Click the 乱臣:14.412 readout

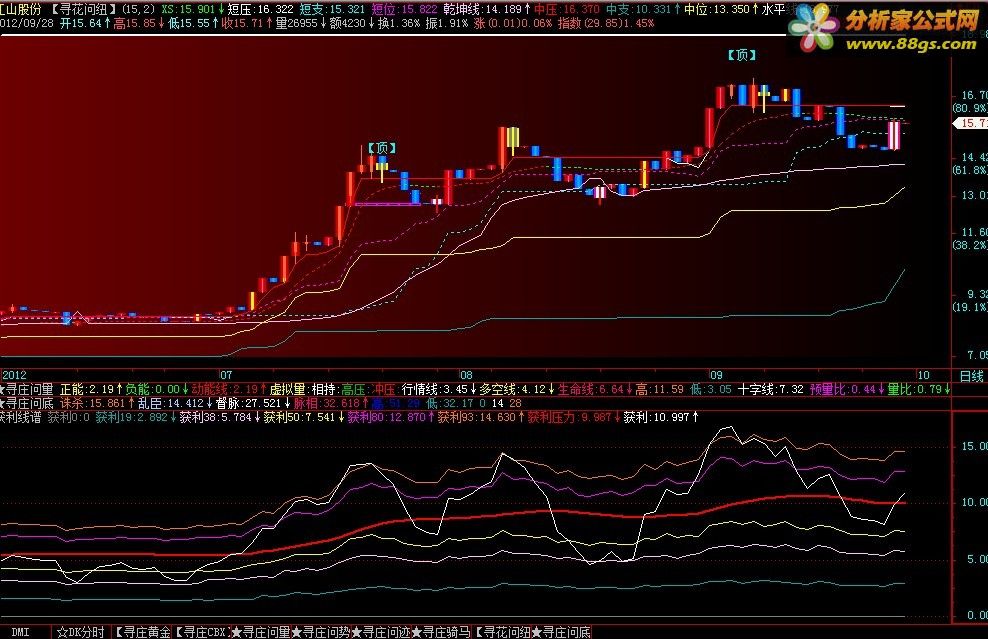[175, 403]
